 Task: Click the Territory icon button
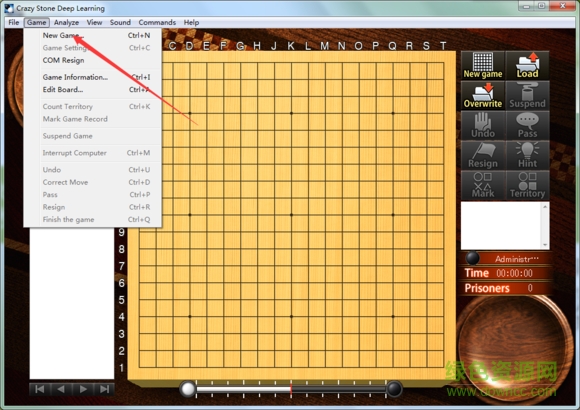point(527,185)
